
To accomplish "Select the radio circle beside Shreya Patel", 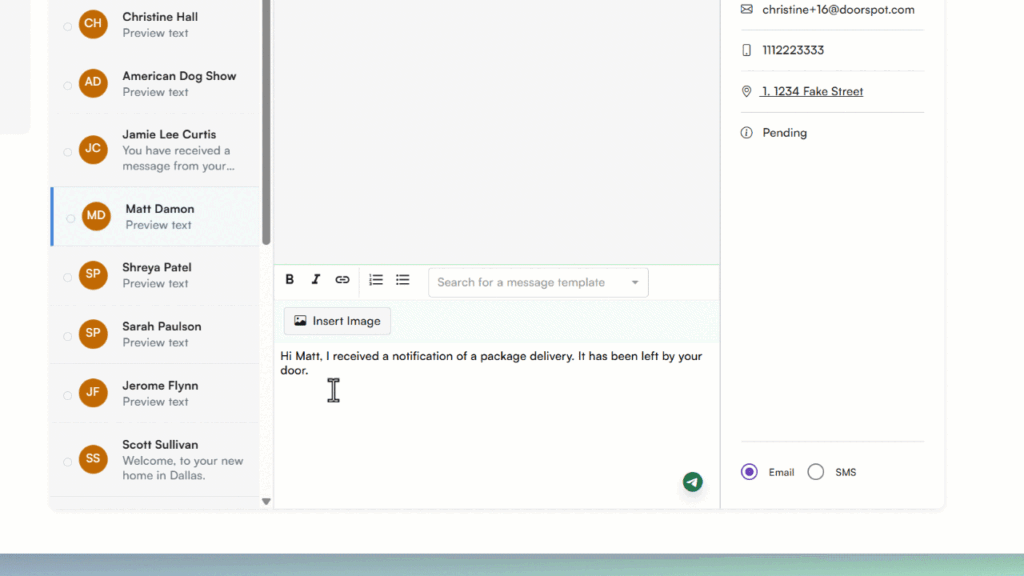I will click(68, 276).
